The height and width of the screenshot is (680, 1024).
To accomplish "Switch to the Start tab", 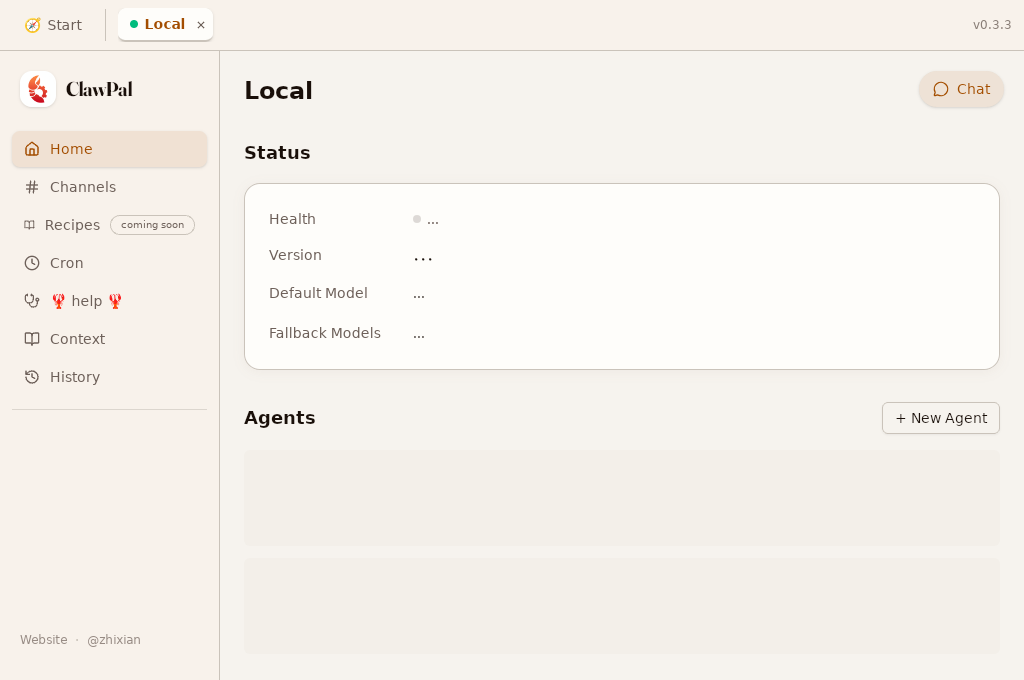I will point(54,25).
